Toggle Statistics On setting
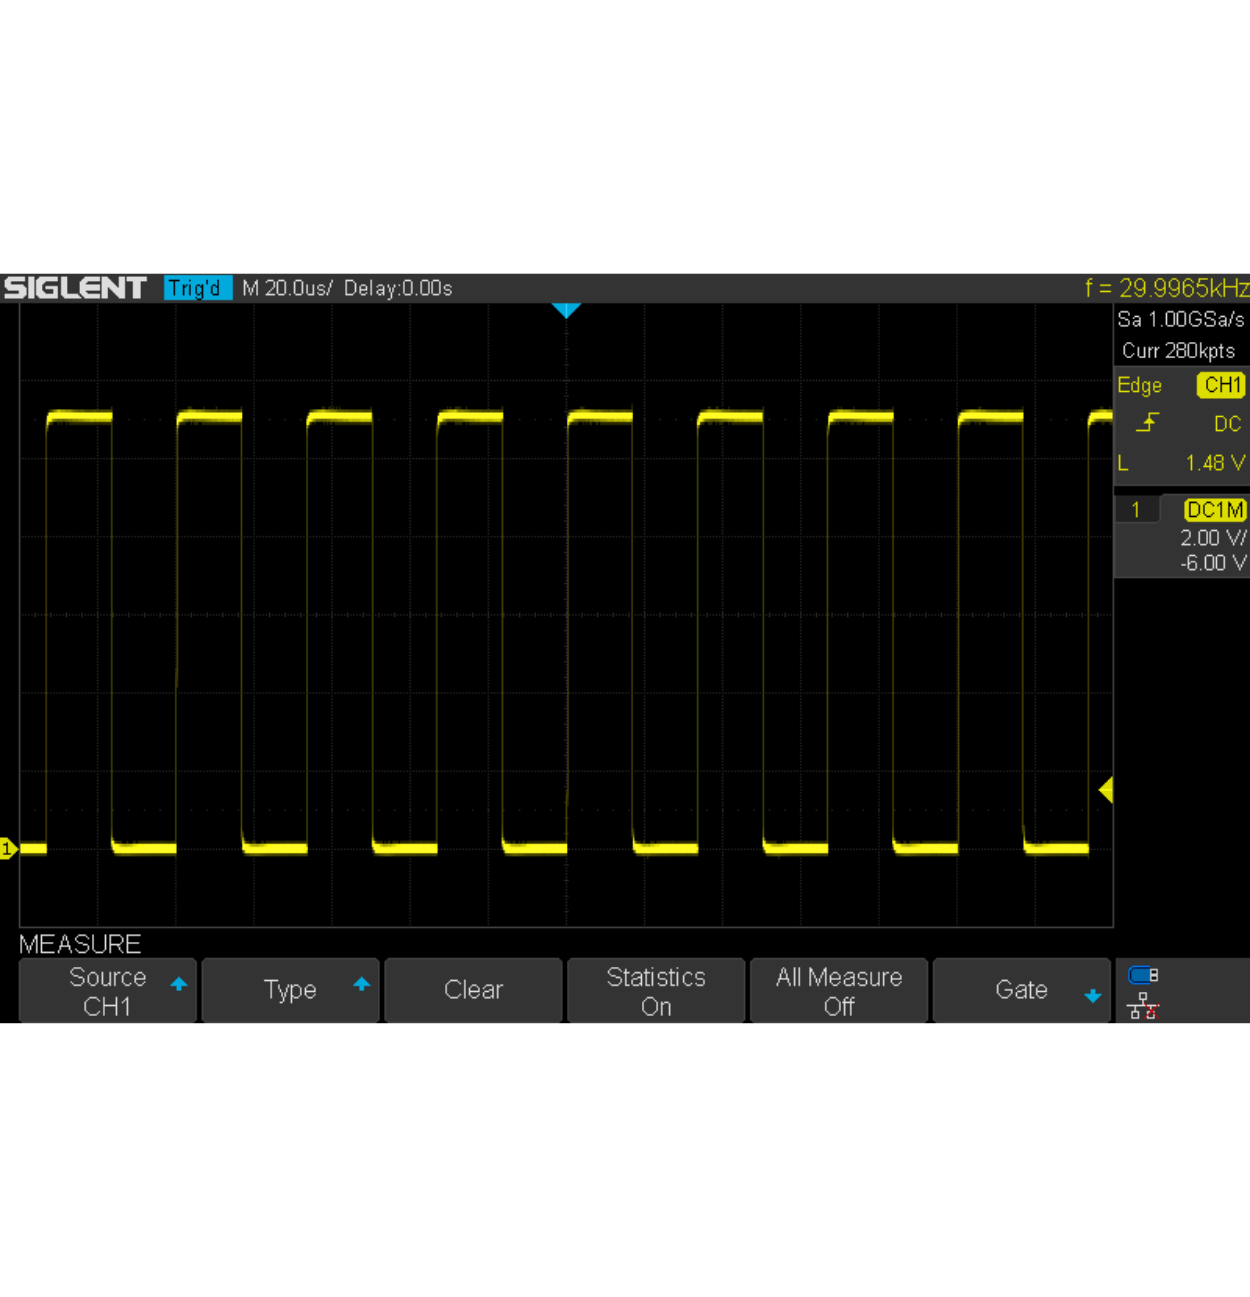 point(656,991)
